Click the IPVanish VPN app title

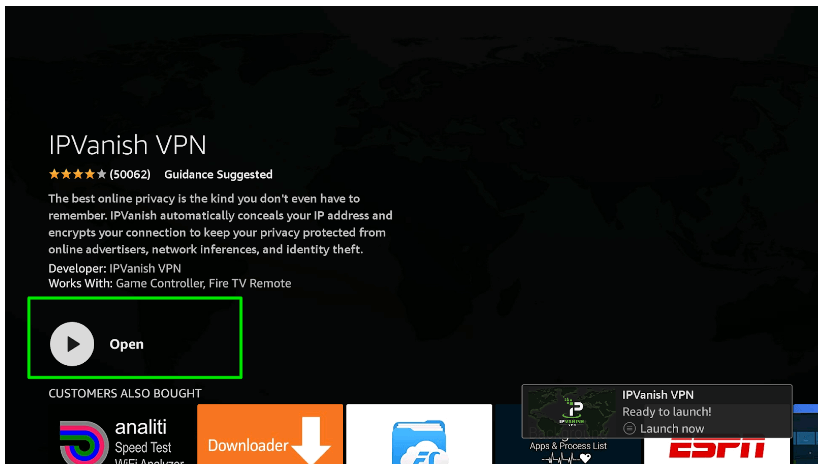(x=127, y=145)
